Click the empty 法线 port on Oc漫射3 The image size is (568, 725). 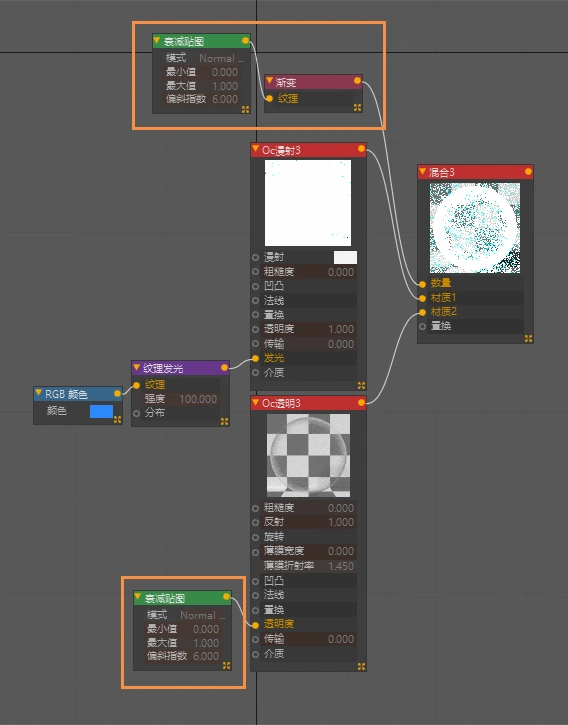[255, 301]
